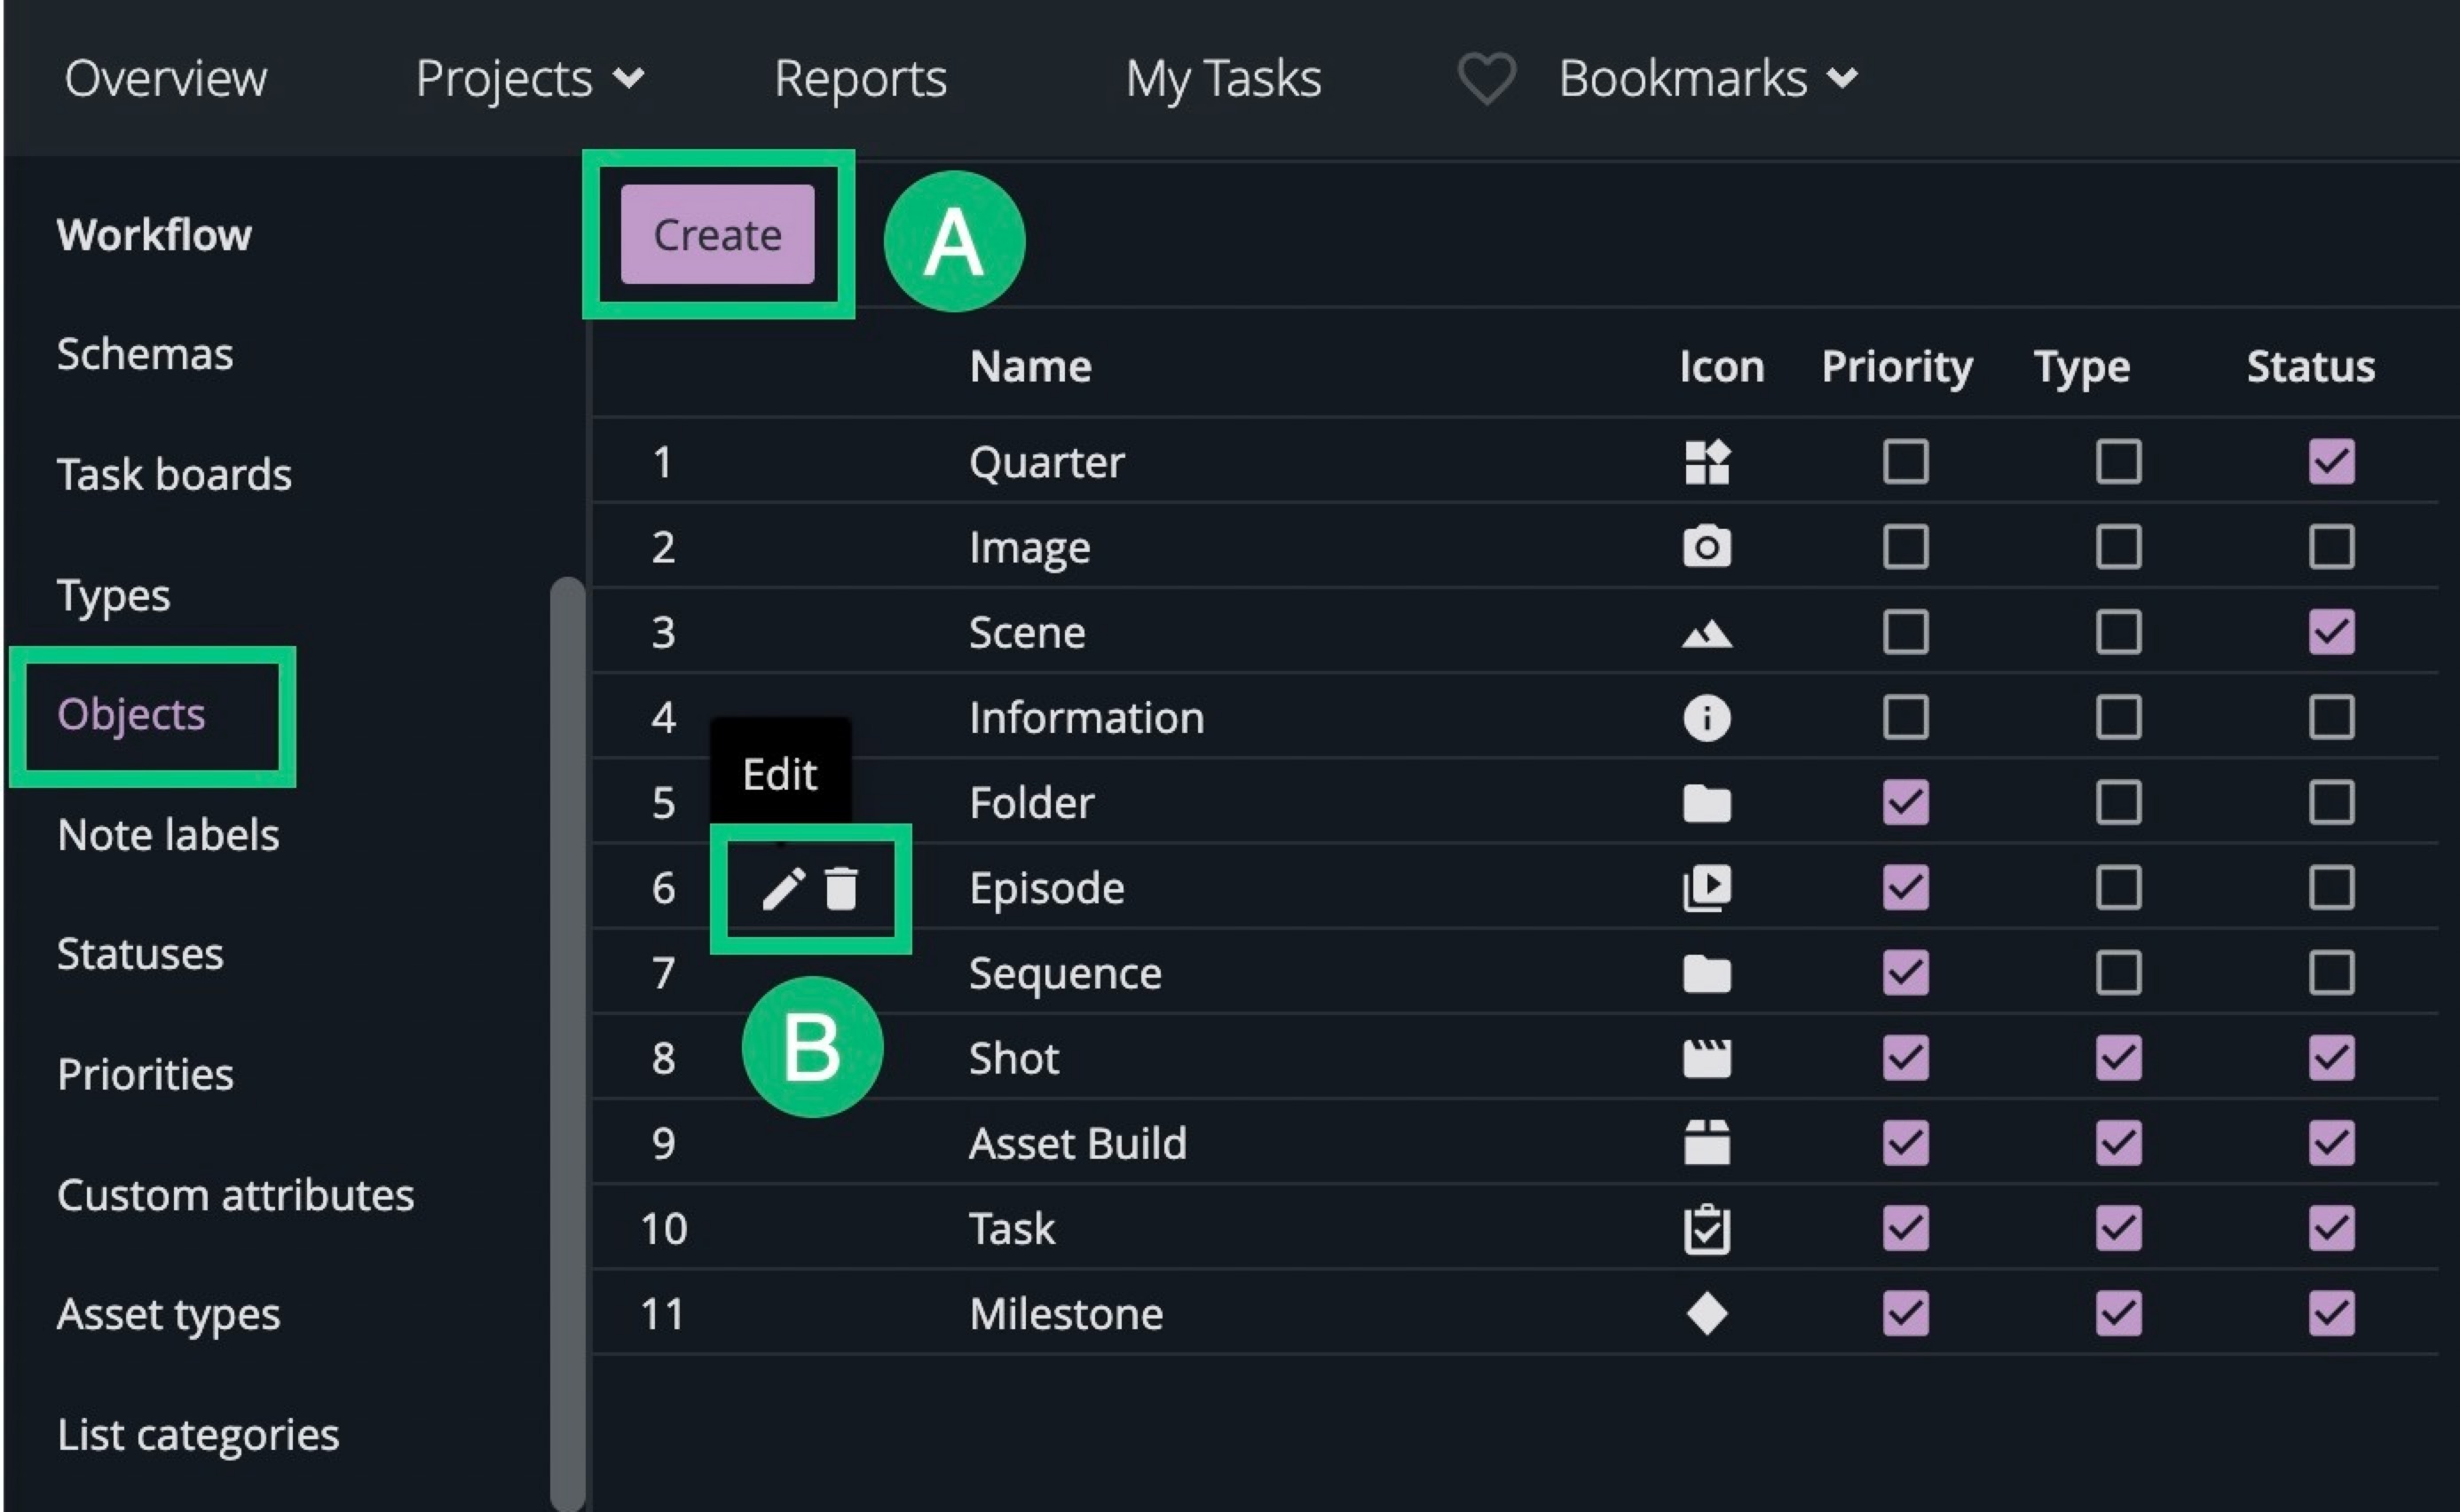Click the mountain icon for Scene
This screenshot has width=2460, height=1512.
(1707, 633)
